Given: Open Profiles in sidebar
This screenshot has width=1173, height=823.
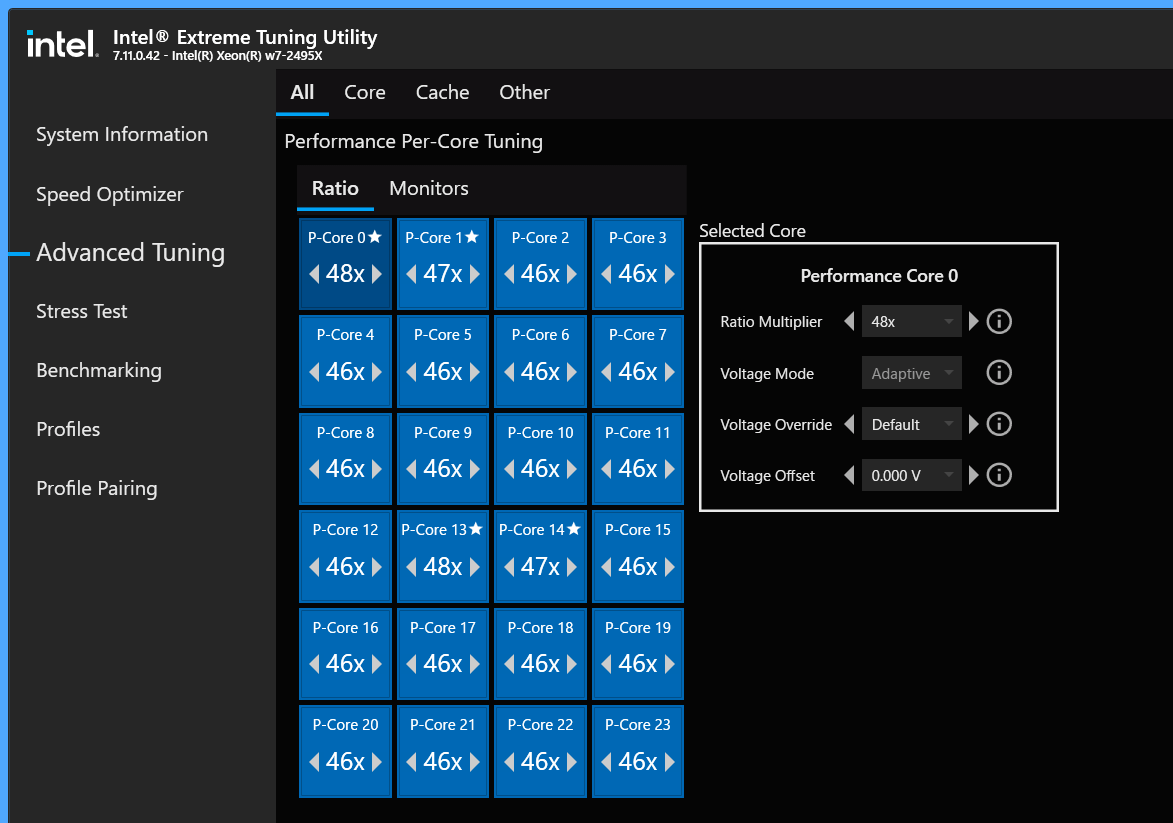Looking at the screenshot, I should (x=68, y=429).
